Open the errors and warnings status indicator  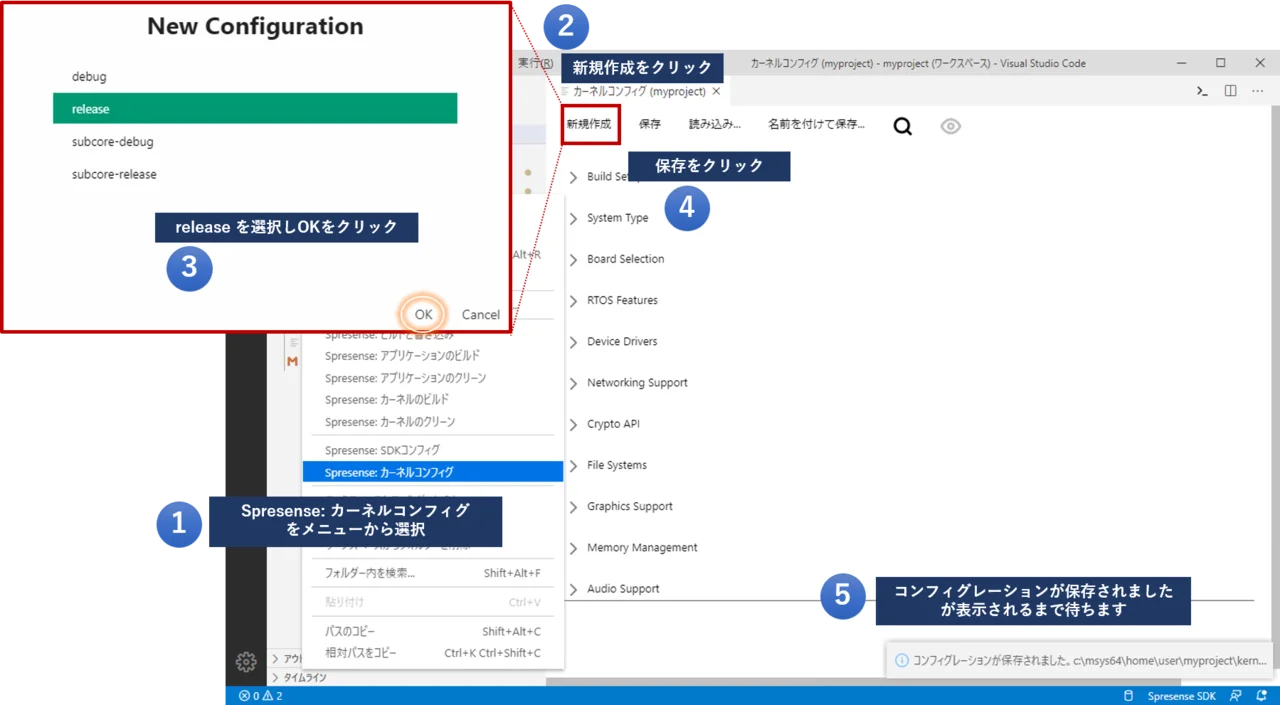(x=261, y=696)
